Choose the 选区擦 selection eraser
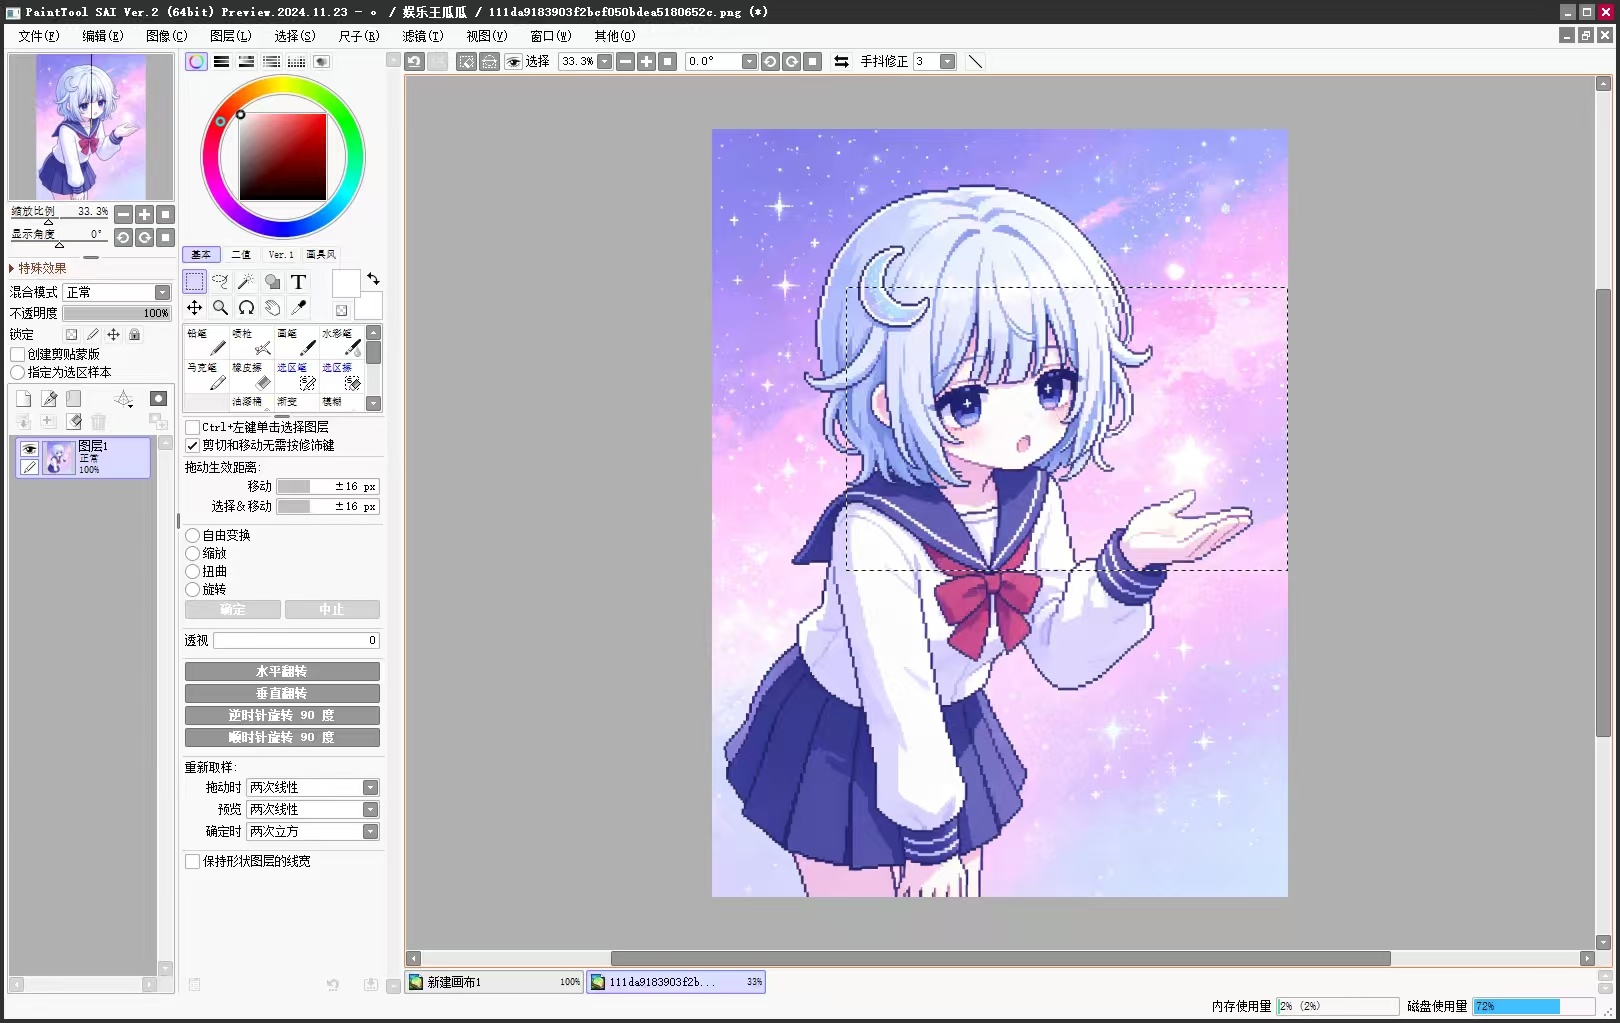This screenshot has width=1620, height=1023. click(341, 375)
